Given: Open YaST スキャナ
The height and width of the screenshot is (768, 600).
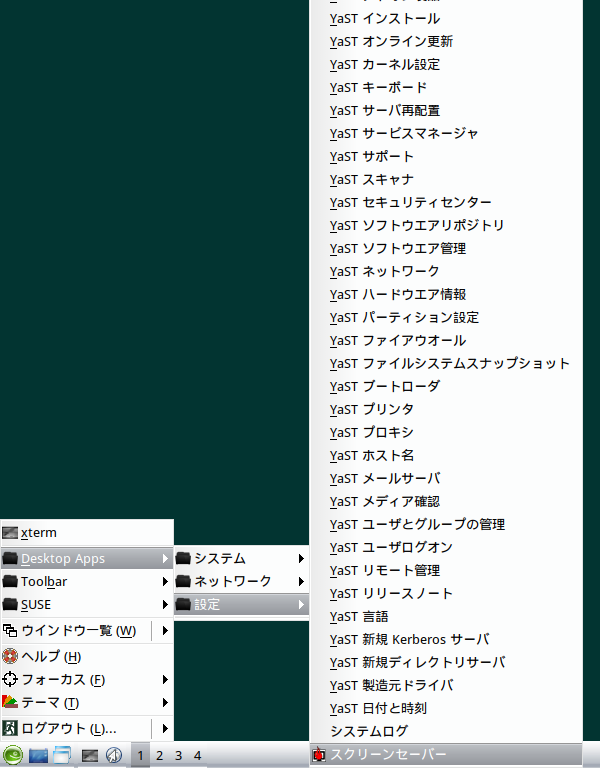Looking at the screenshot, I should tap(446, 180).
